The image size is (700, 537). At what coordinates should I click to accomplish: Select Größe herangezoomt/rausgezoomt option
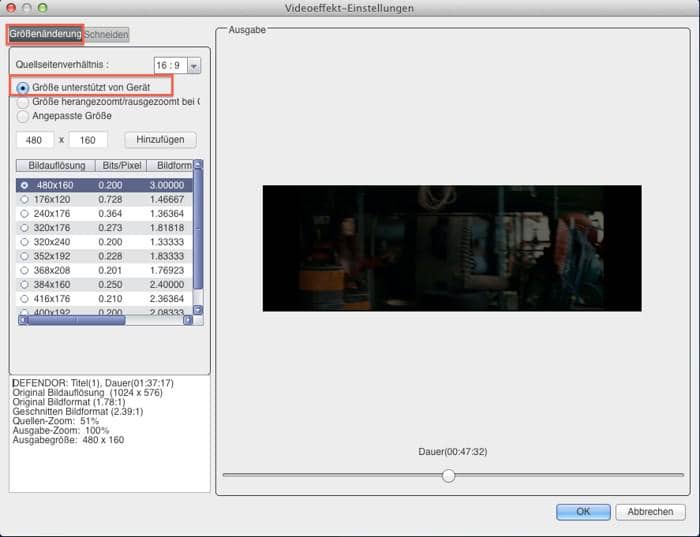pos(22,102)
